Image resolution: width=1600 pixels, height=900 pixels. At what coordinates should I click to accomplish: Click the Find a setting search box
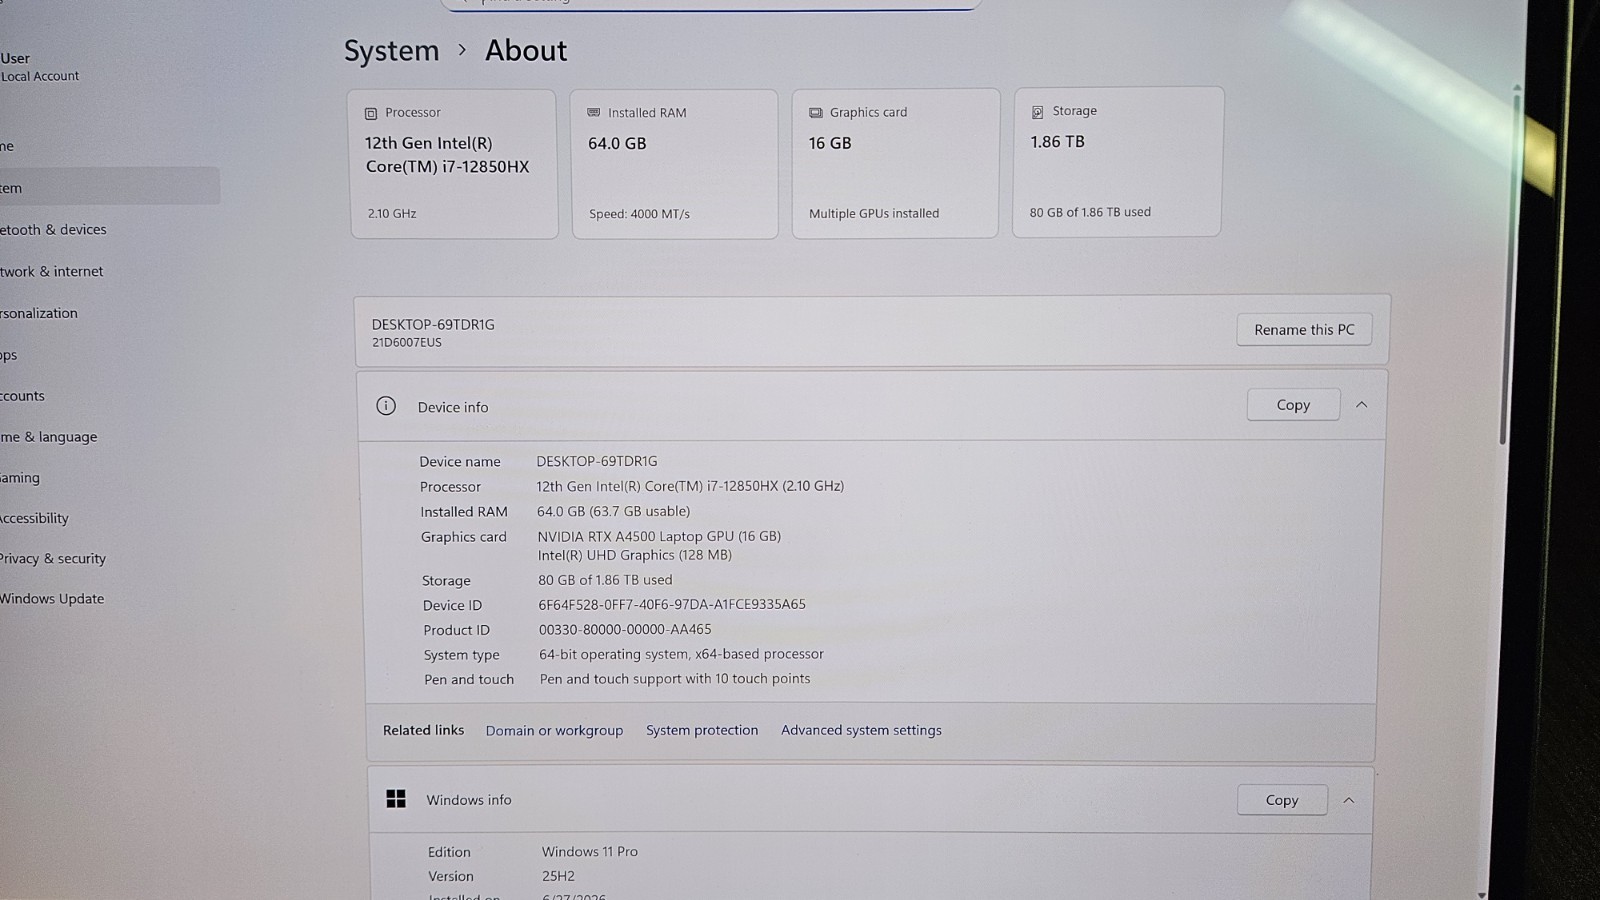pos(712,4)
